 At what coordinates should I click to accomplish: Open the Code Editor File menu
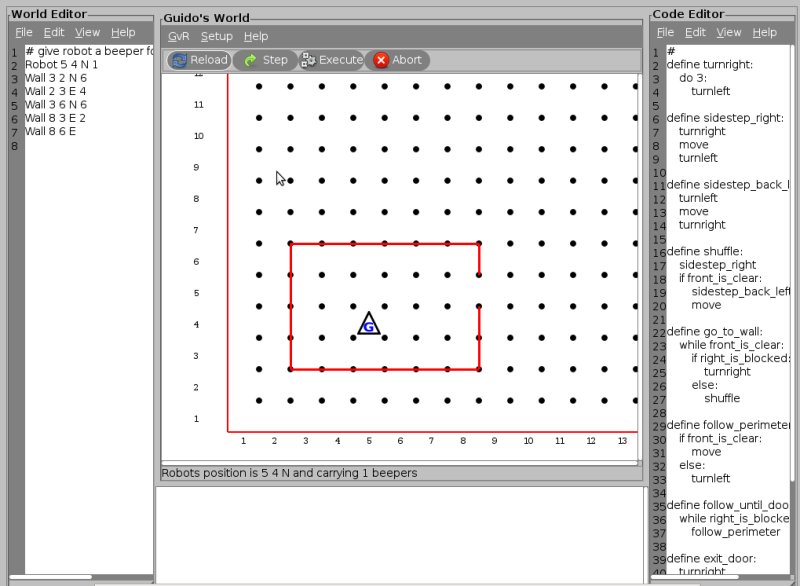pyautogui.click(x=665, y=32)
